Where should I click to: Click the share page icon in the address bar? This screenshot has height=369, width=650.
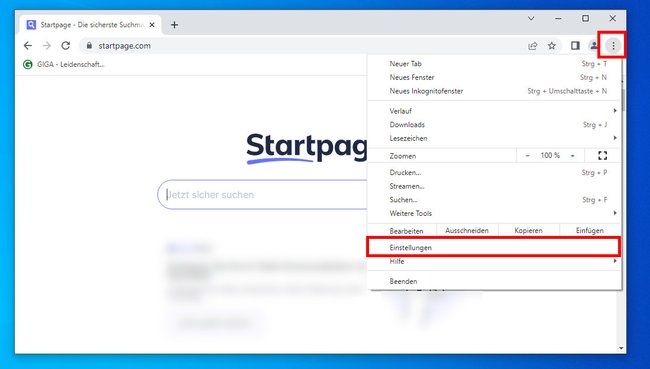[x=533, y=46]
